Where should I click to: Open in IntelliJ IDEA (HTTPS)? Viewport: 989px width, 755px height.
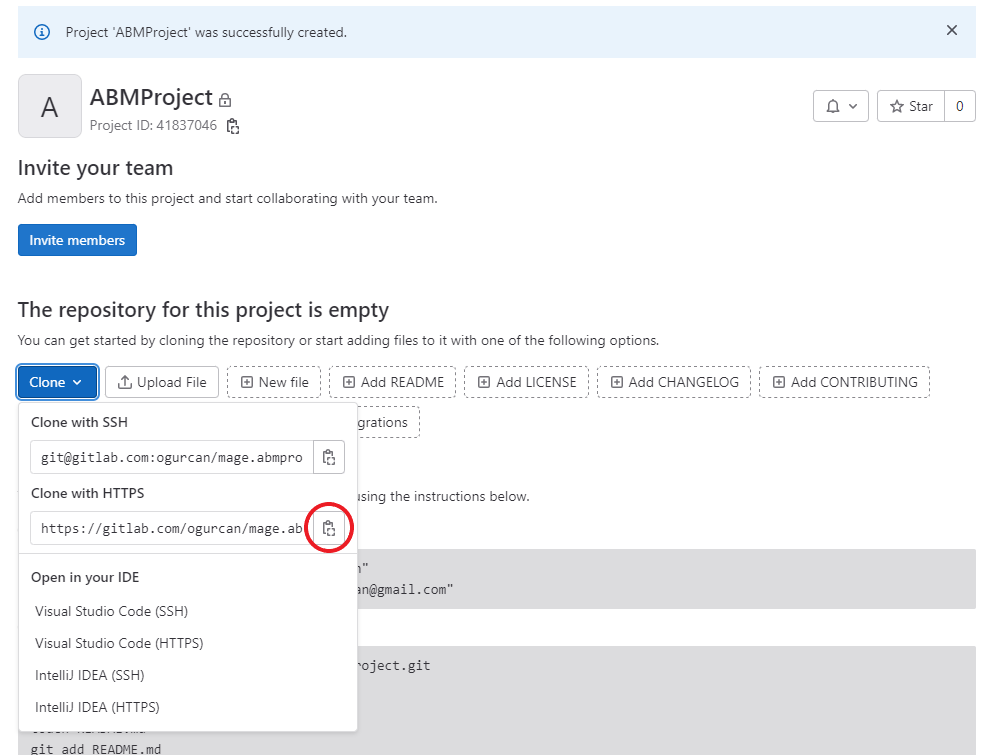(97, 708)
